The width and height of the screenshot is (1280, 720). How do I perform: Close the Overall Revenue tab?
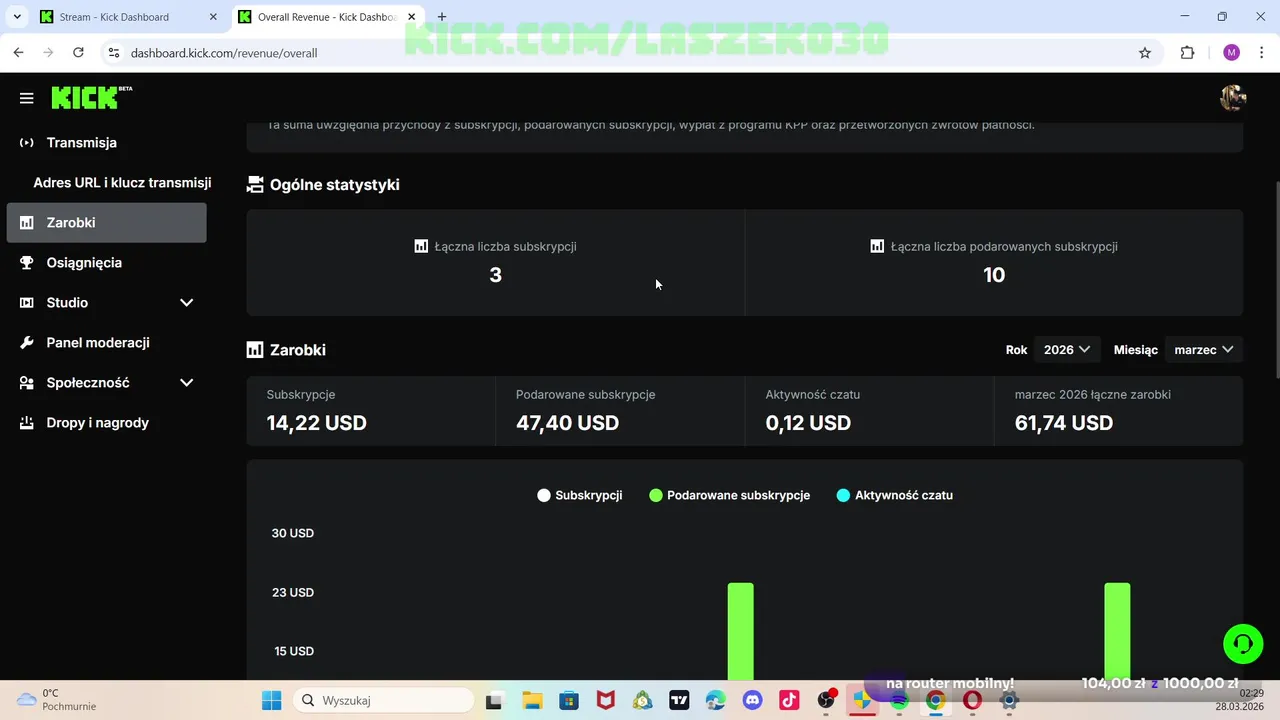click(411, 17)
